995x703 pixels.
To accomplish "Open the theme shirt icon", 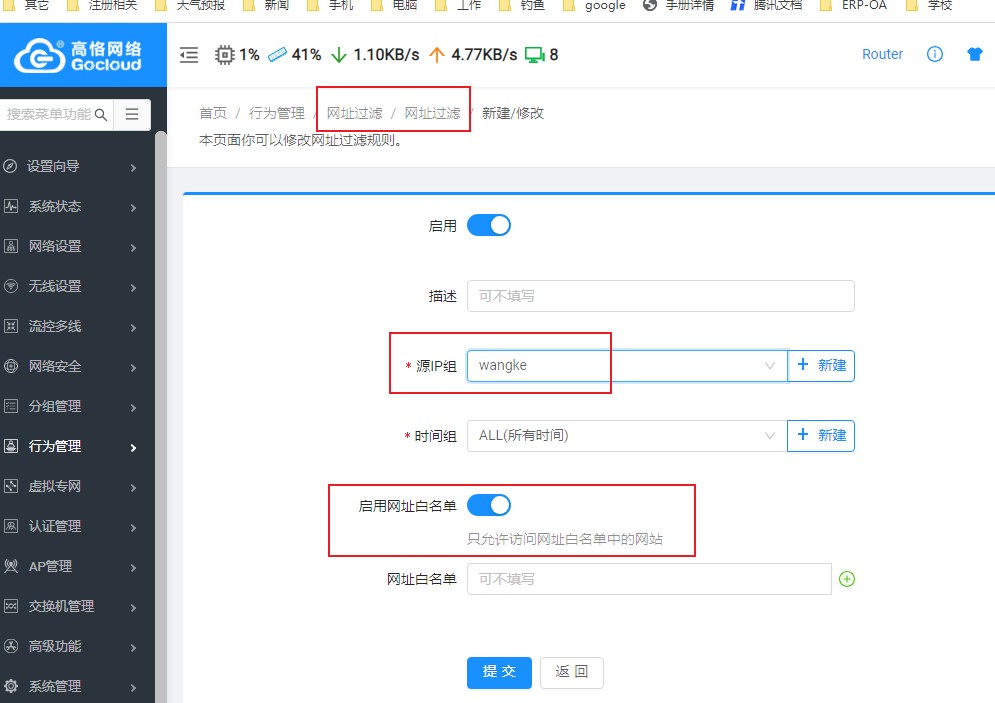I will (975, 55).
